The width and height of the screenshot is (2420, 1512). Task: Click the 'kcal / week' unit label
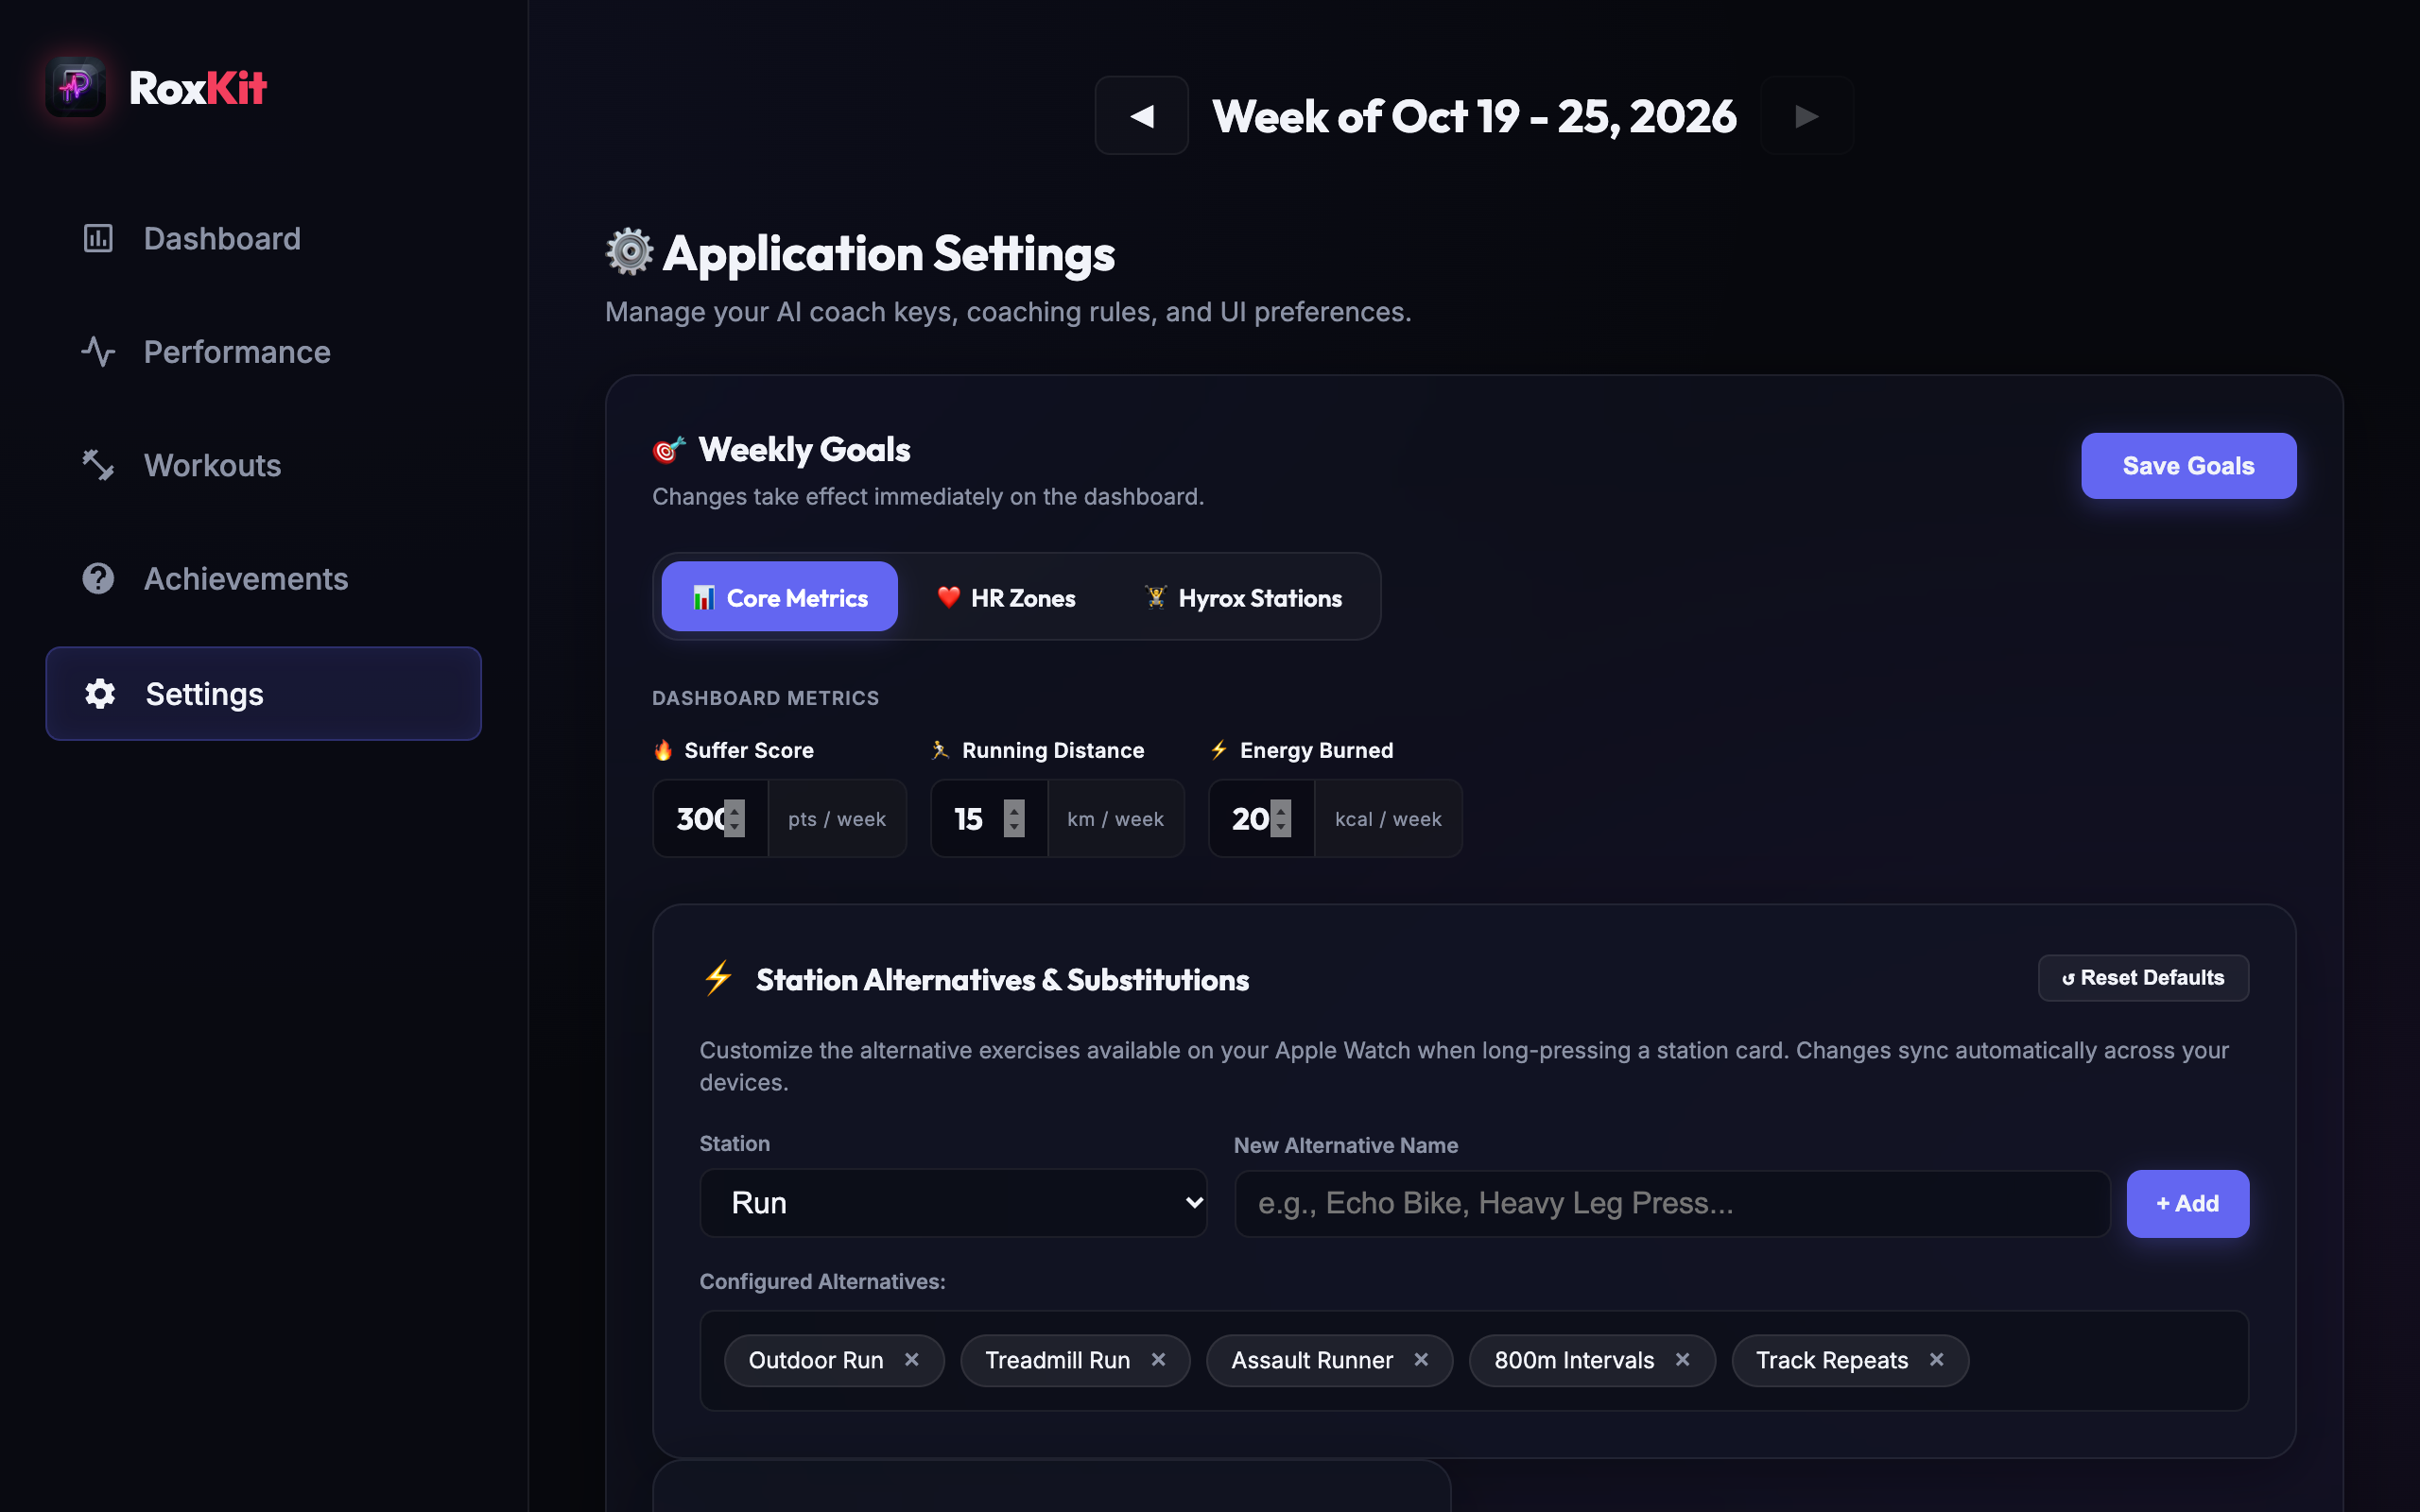[x=1388, y=819]
